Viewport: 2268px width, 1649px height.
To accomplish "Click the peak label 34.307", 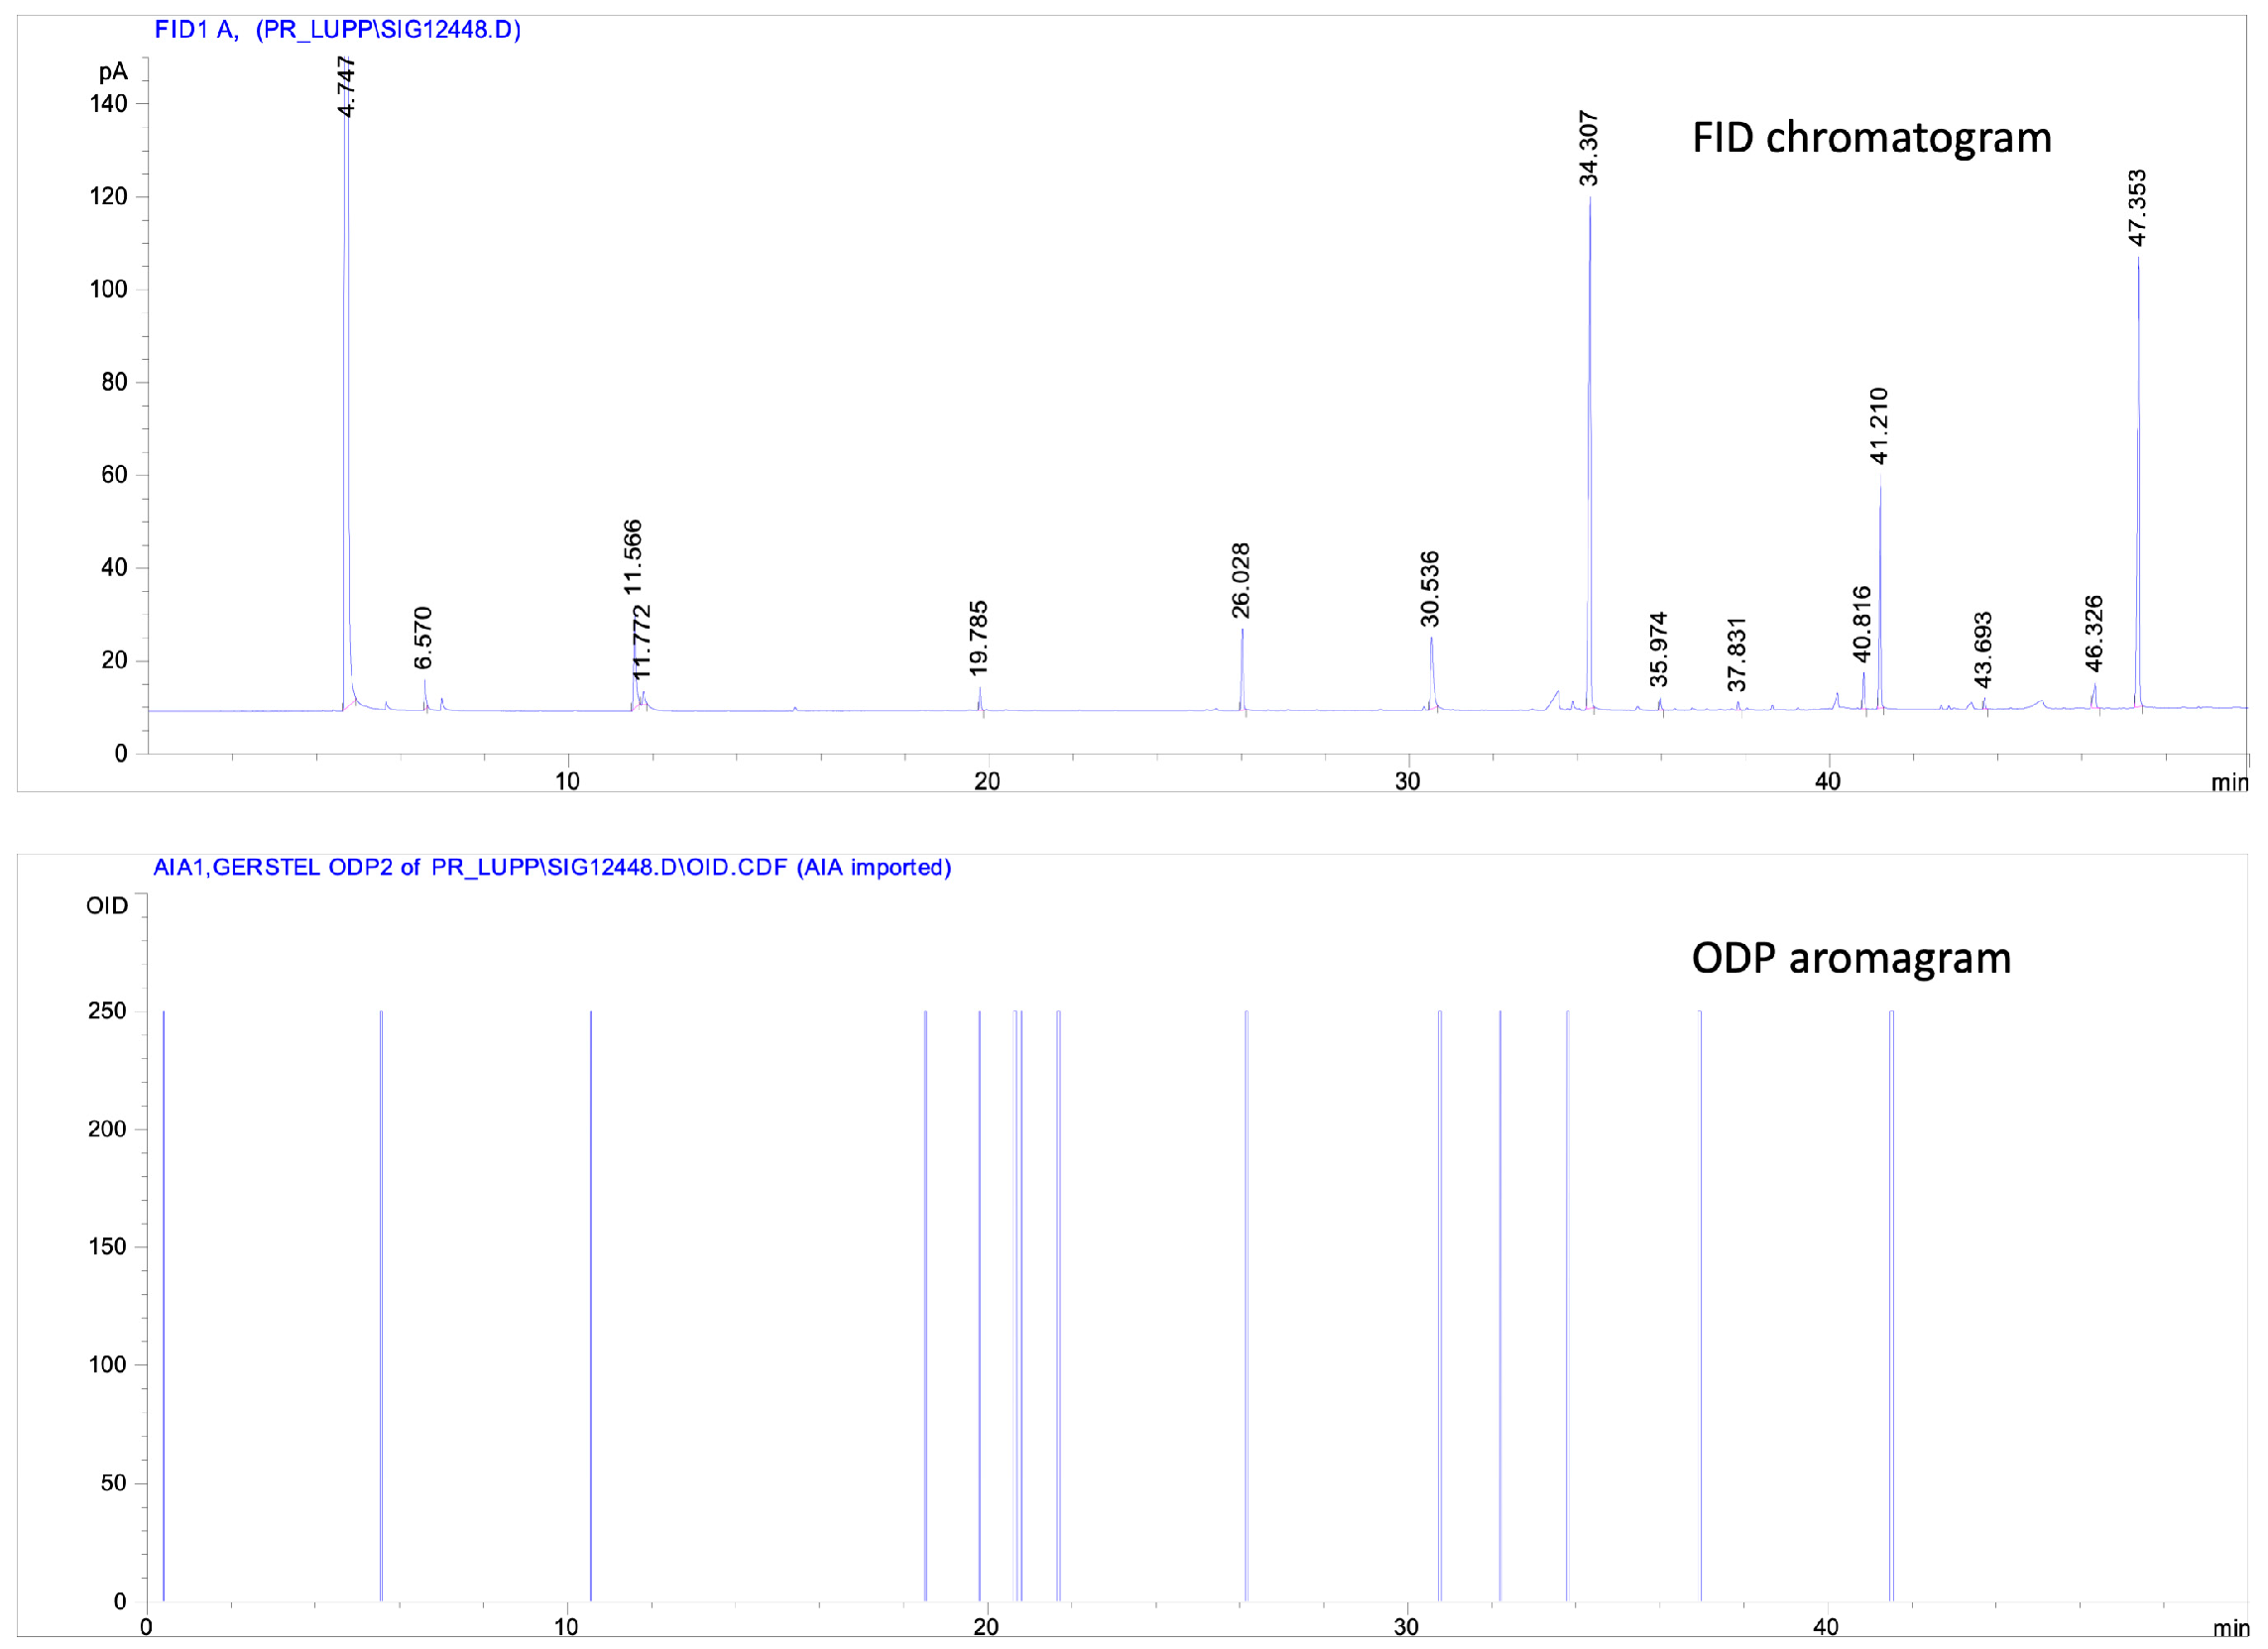I will click(1589, 149).
